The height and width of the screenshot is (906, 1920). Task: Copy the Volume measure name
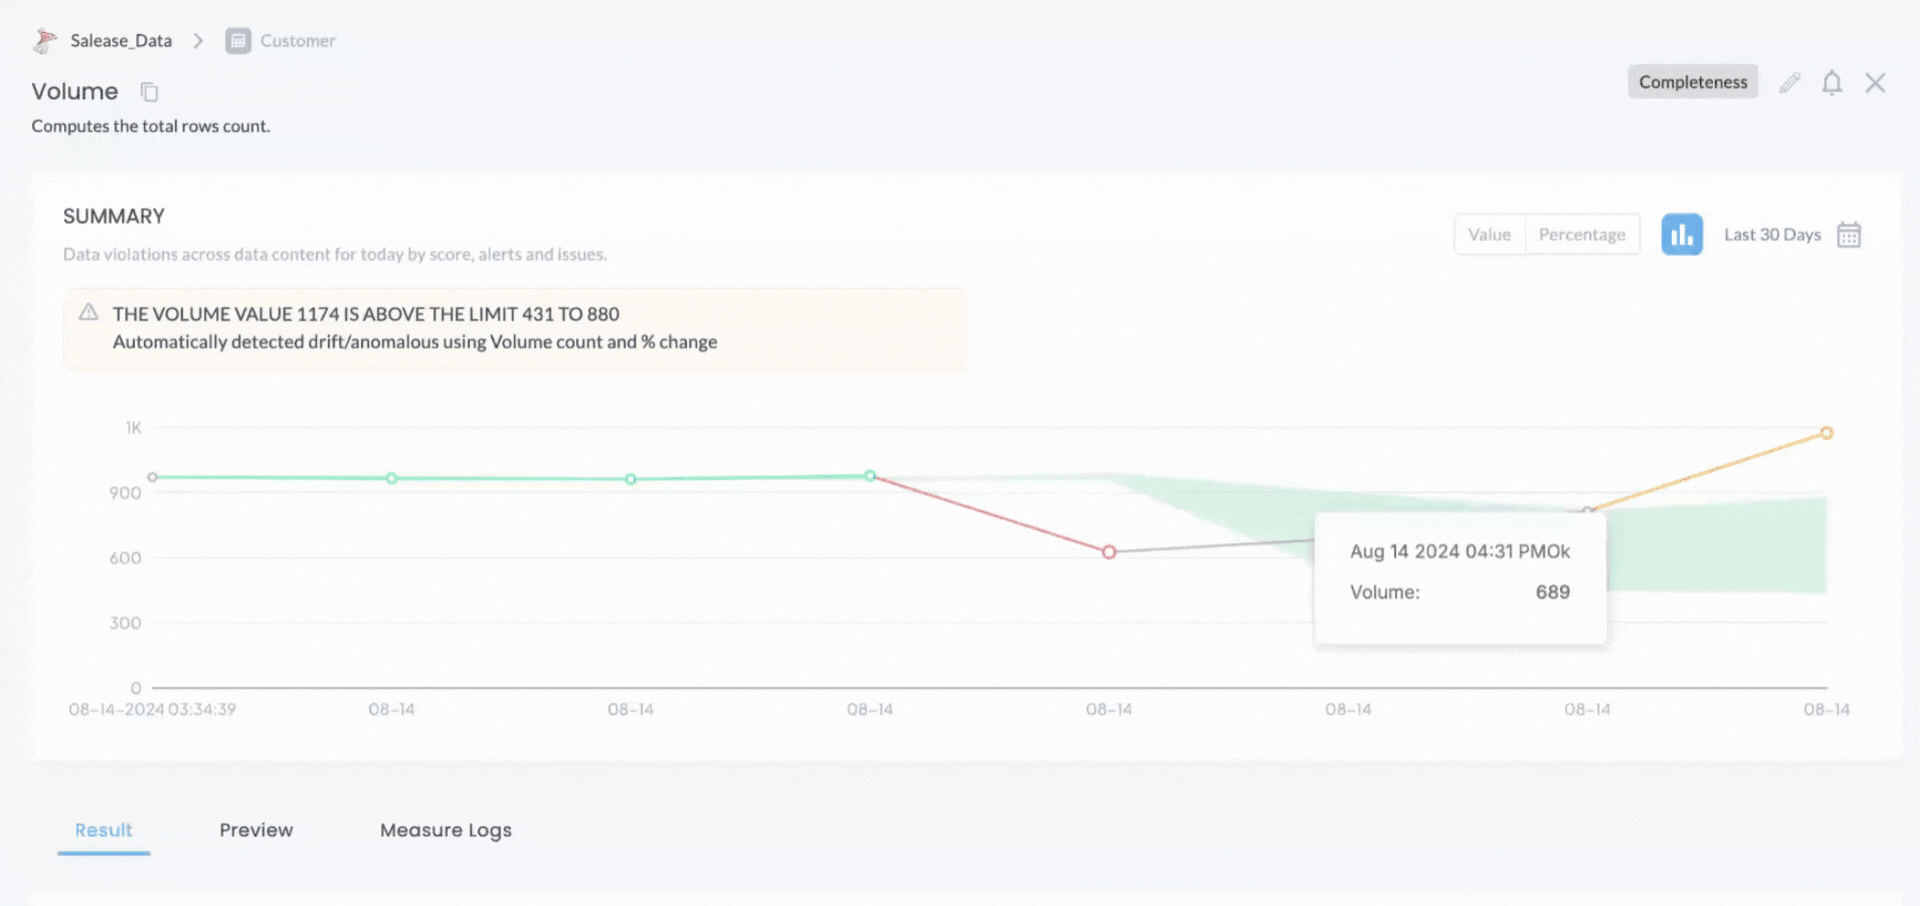pos(149,91)
